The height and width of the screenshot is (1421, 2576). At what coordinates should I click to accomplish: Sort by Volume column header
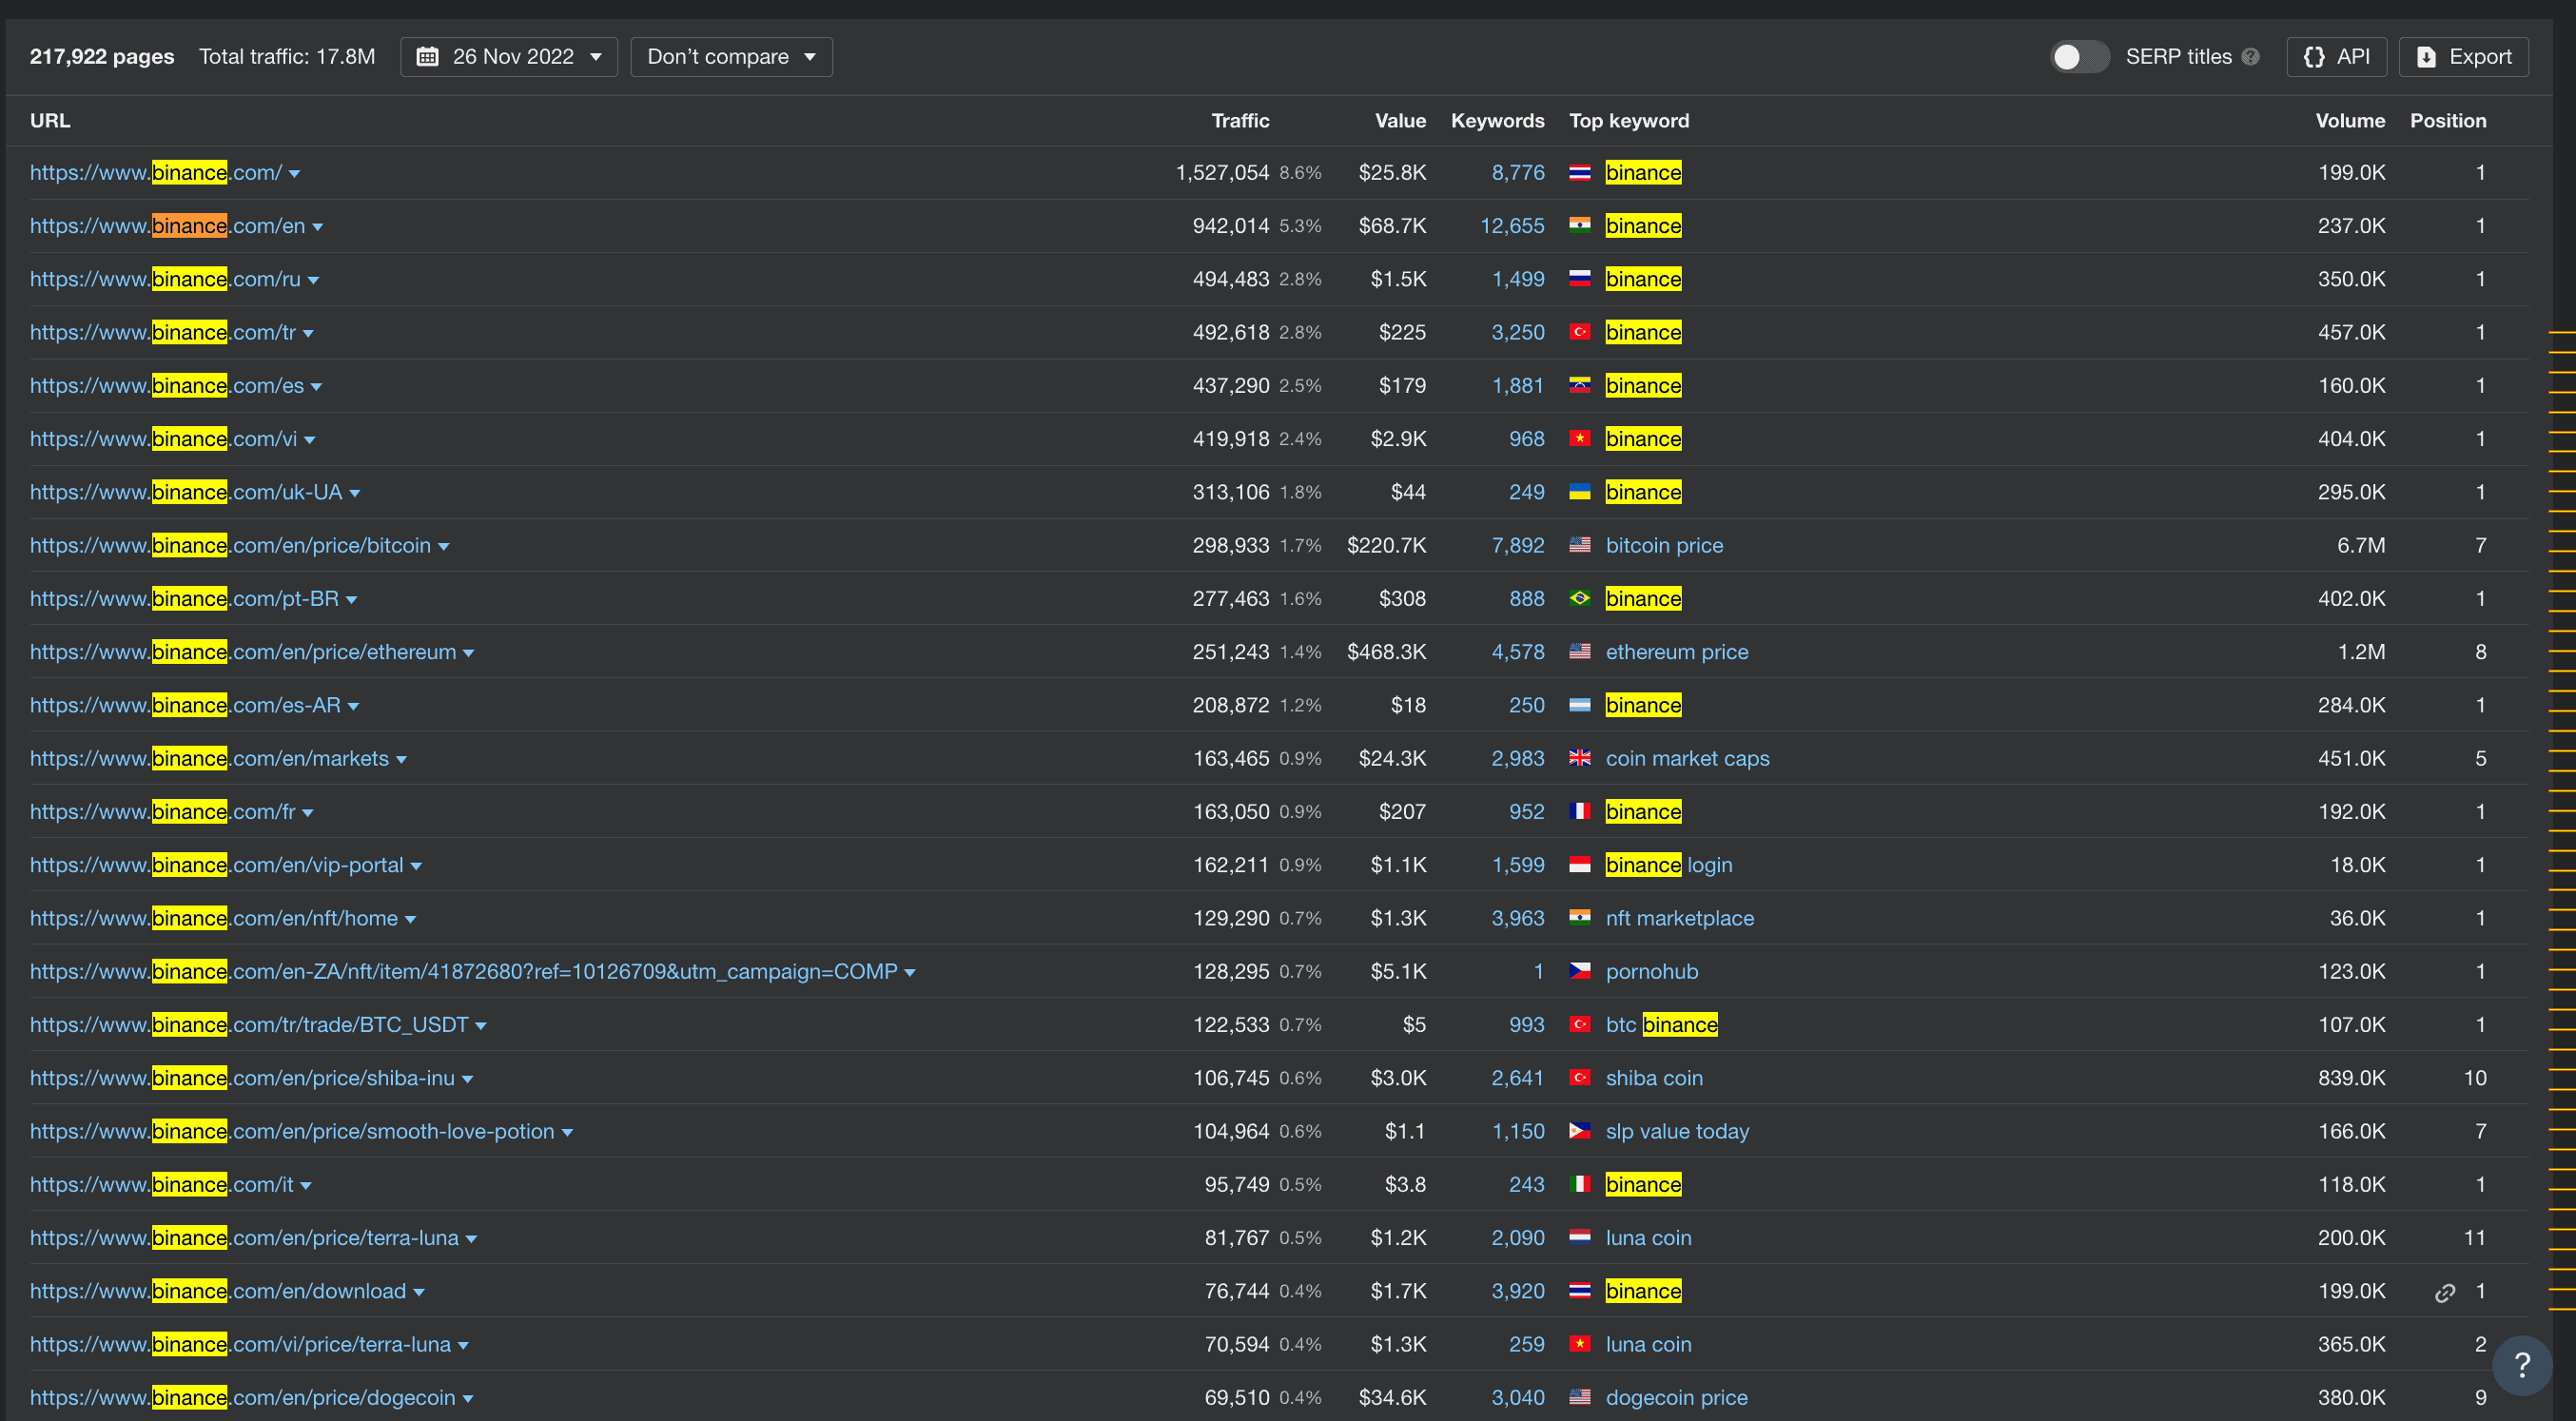pyautogui.click(x=2350, y=121)
